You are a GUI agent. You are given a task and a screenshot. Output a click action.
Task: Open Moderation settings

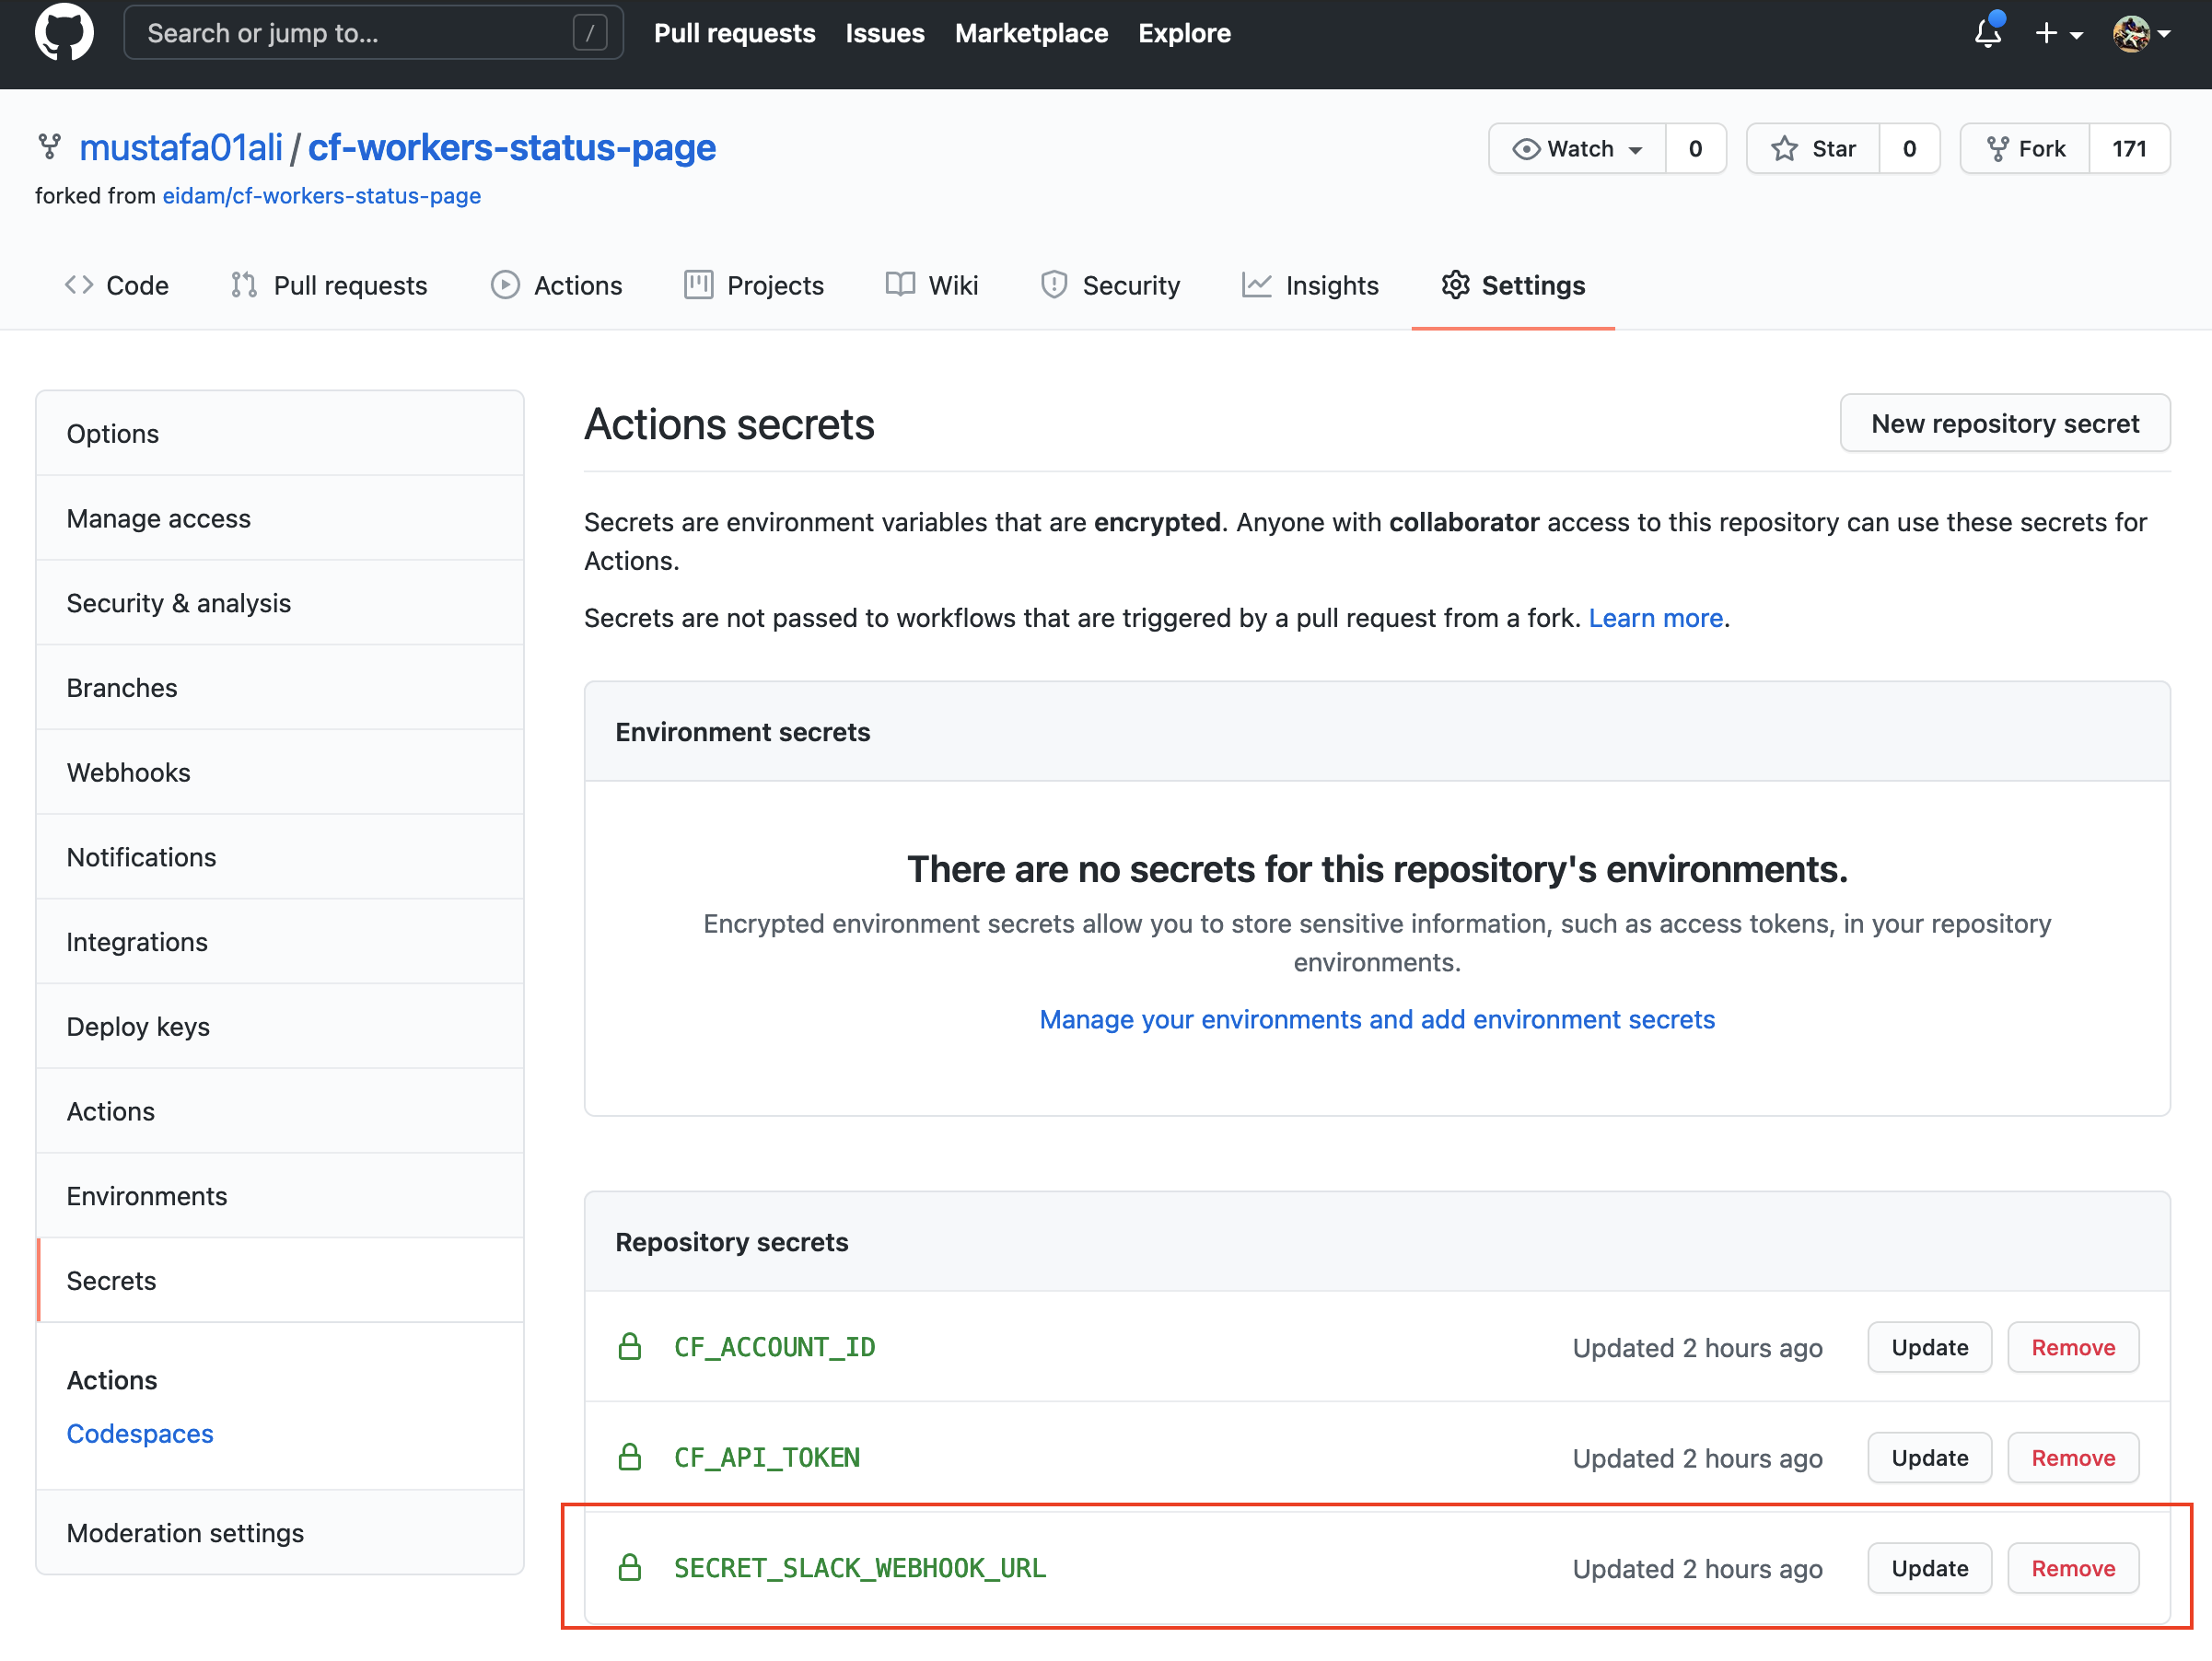point(280,1533)
